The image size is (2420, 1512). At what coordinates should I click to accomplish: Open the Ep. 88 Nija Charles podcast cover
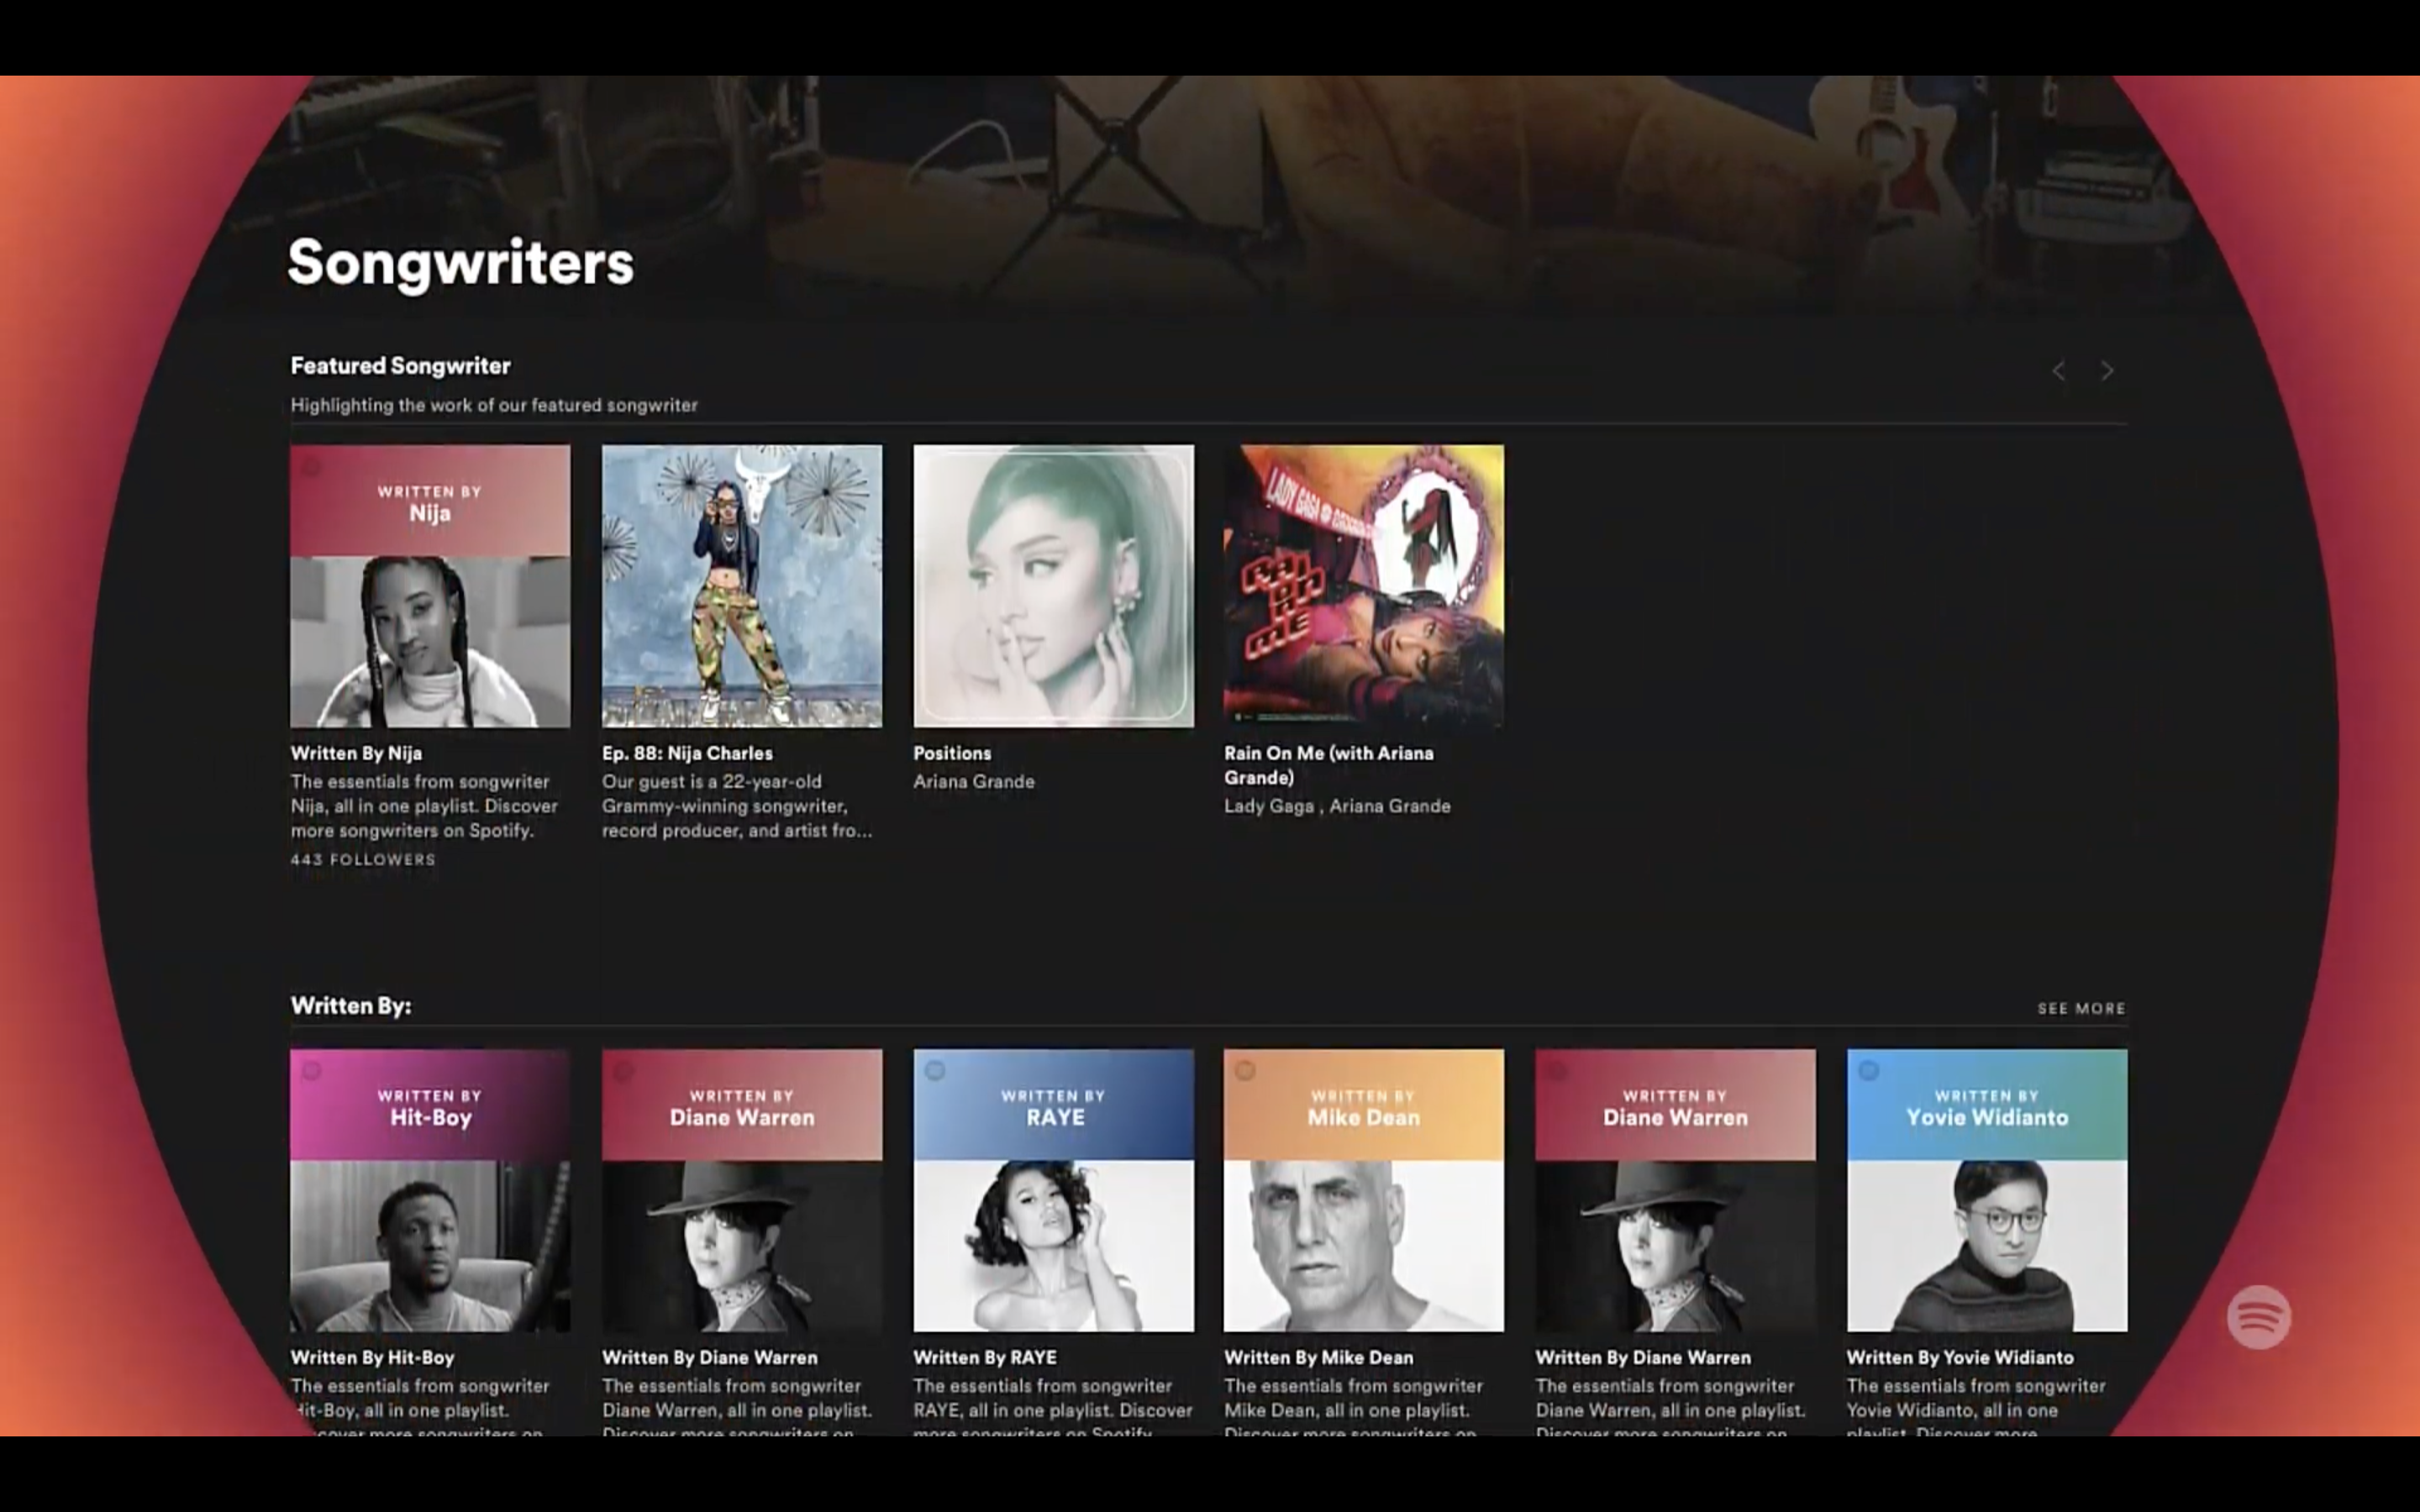(x=742, y=586)
